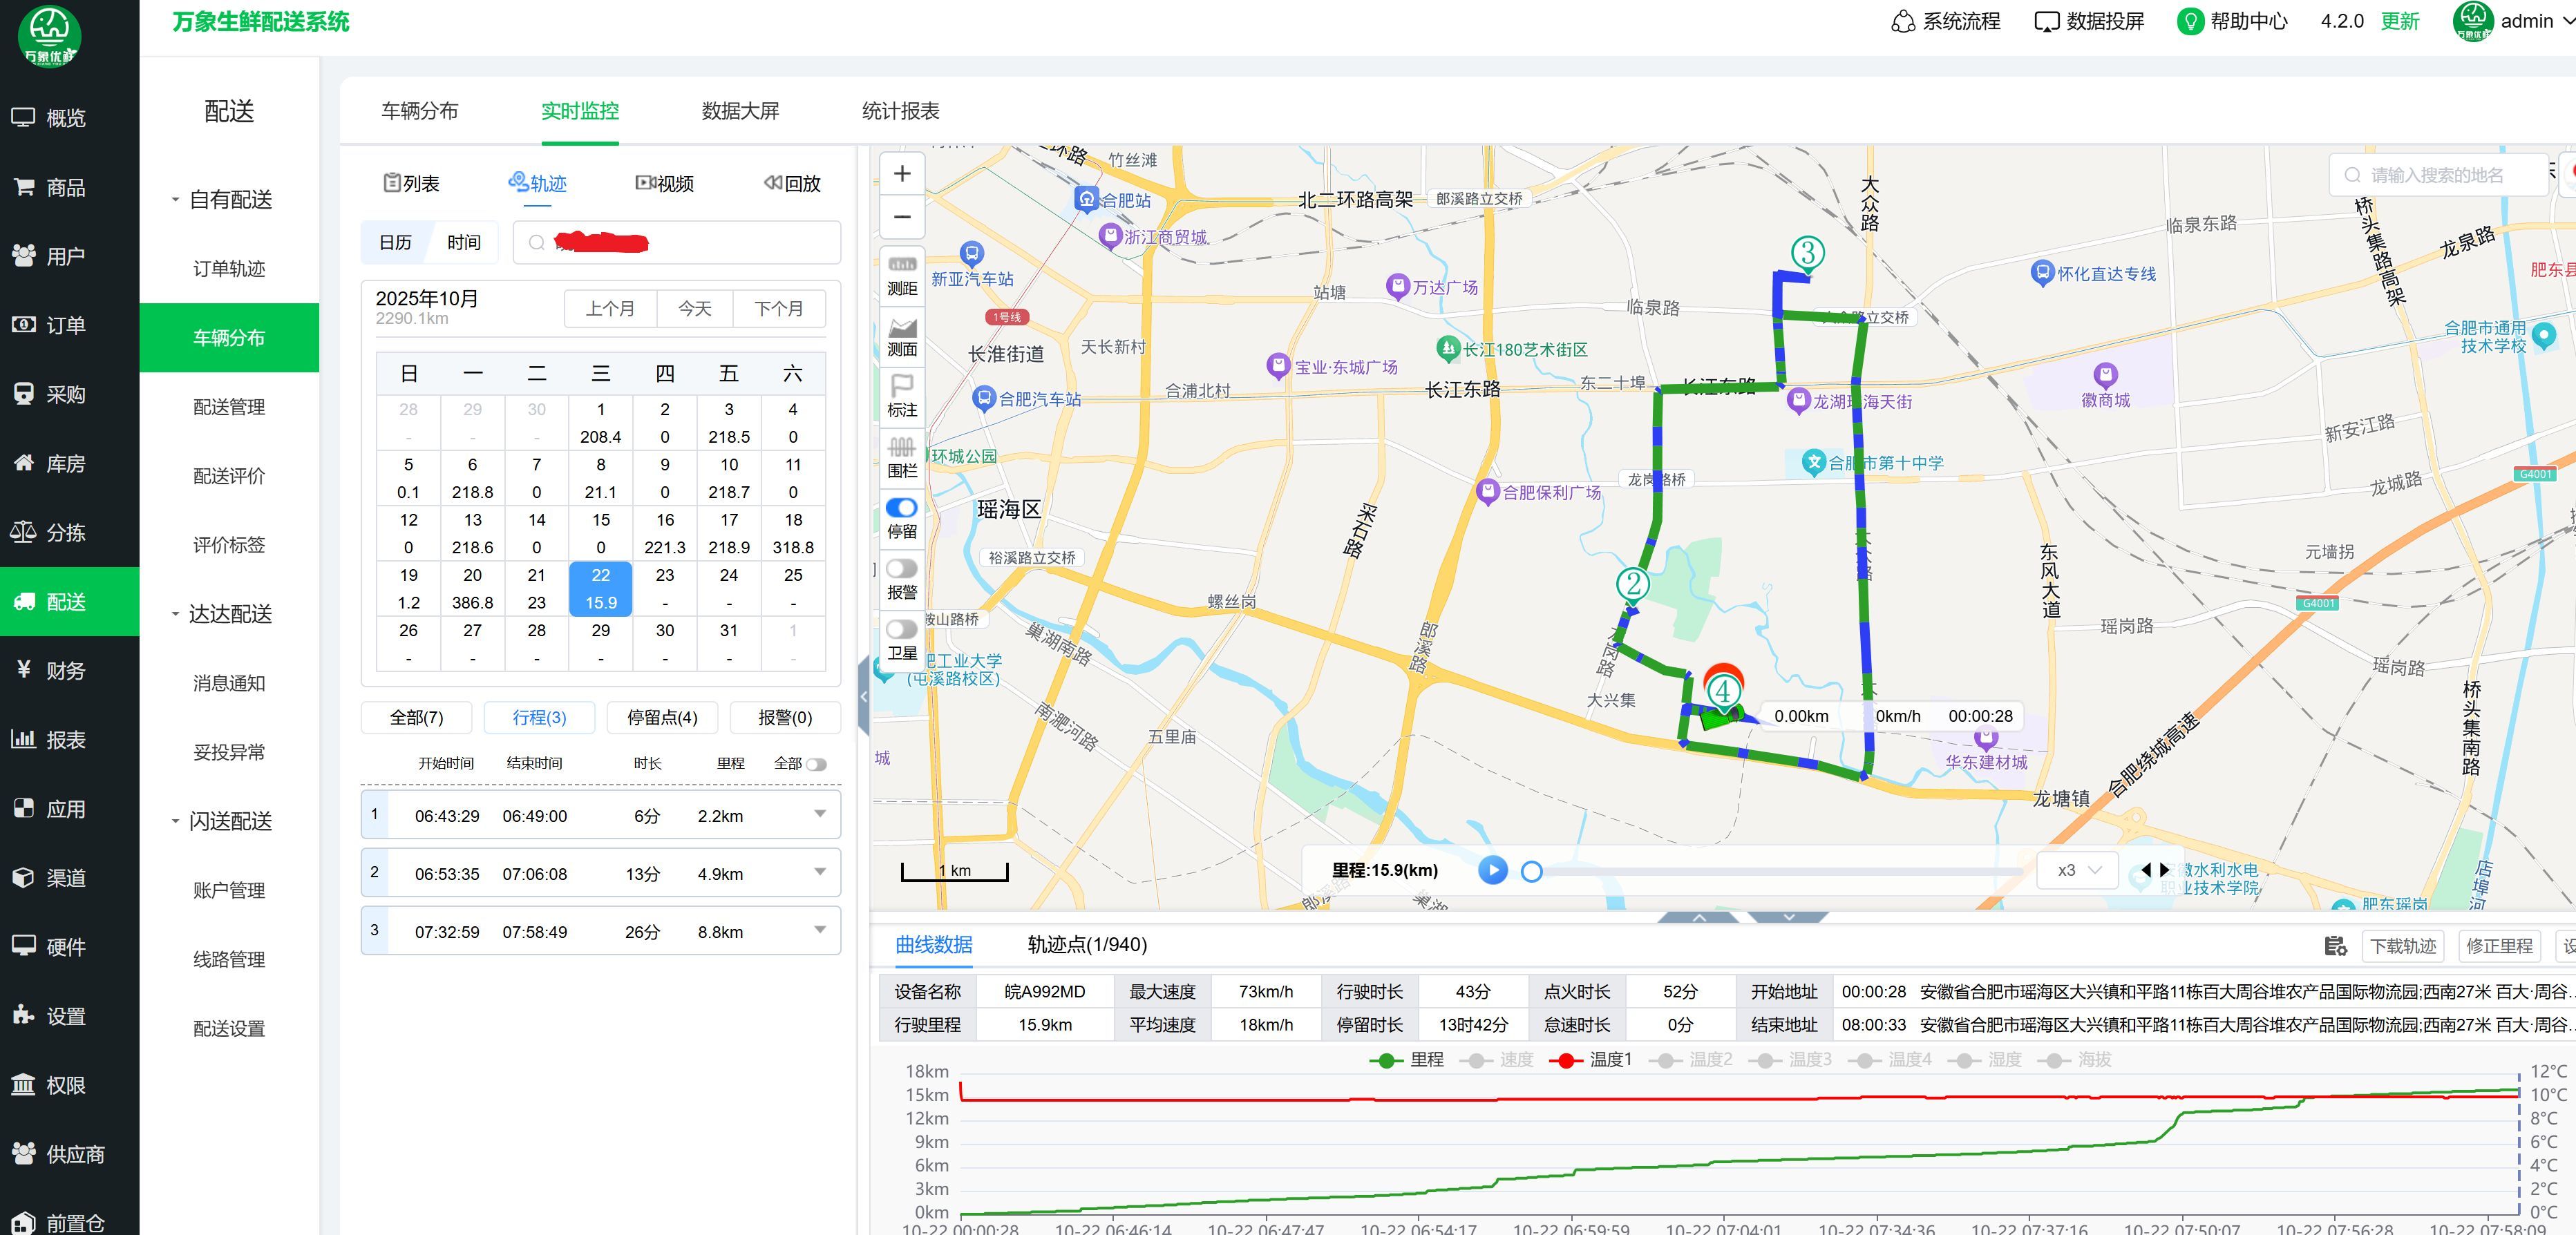Switch on the 卫星 satellite toggle

click(x=902, y=629)
